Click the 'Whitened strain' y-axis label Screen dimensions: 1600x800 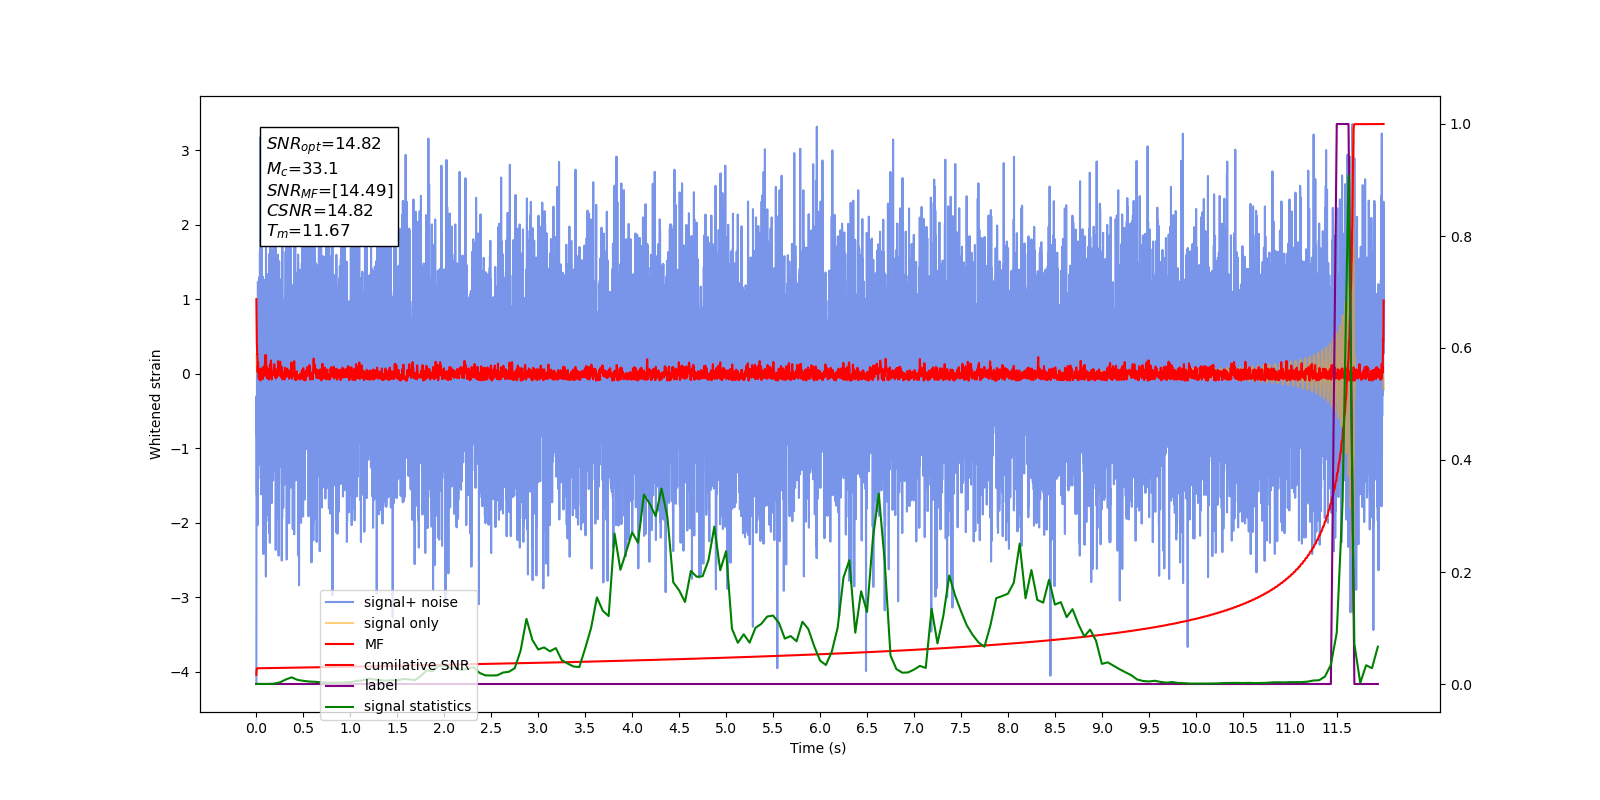coord(156,404)
